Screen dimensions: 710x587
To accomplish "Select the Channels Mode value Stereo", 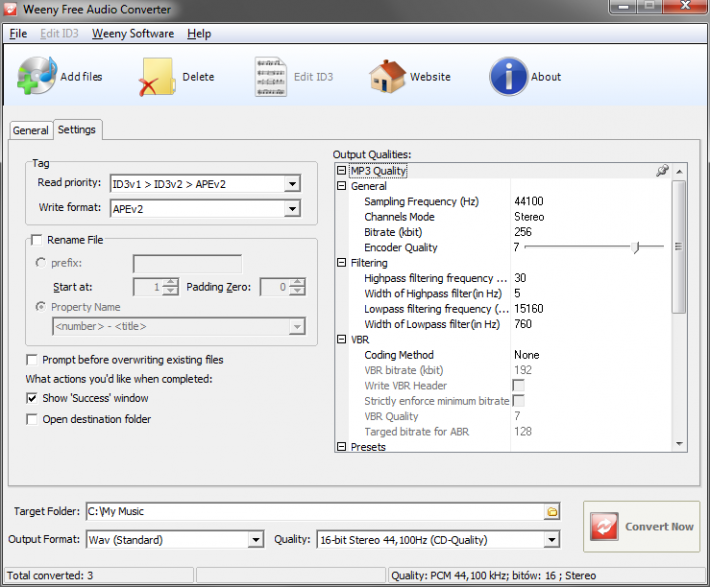I will 529,217.
